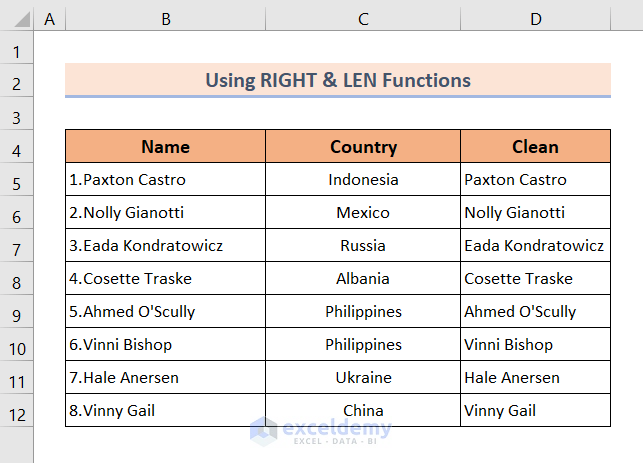
Task: Select column B header
Action: [x=165, y=18]
